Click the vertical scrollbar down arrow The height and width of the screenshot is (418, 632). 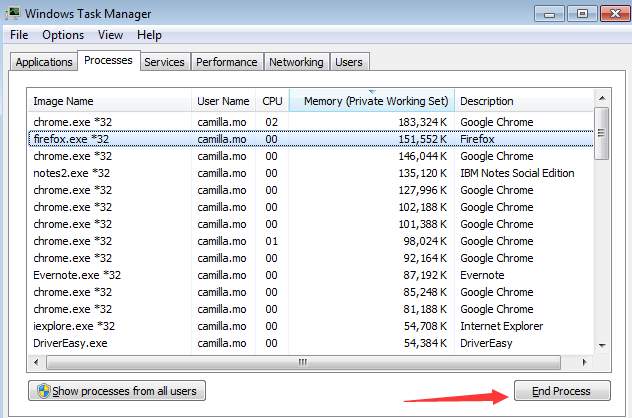[x=602, y=345]
